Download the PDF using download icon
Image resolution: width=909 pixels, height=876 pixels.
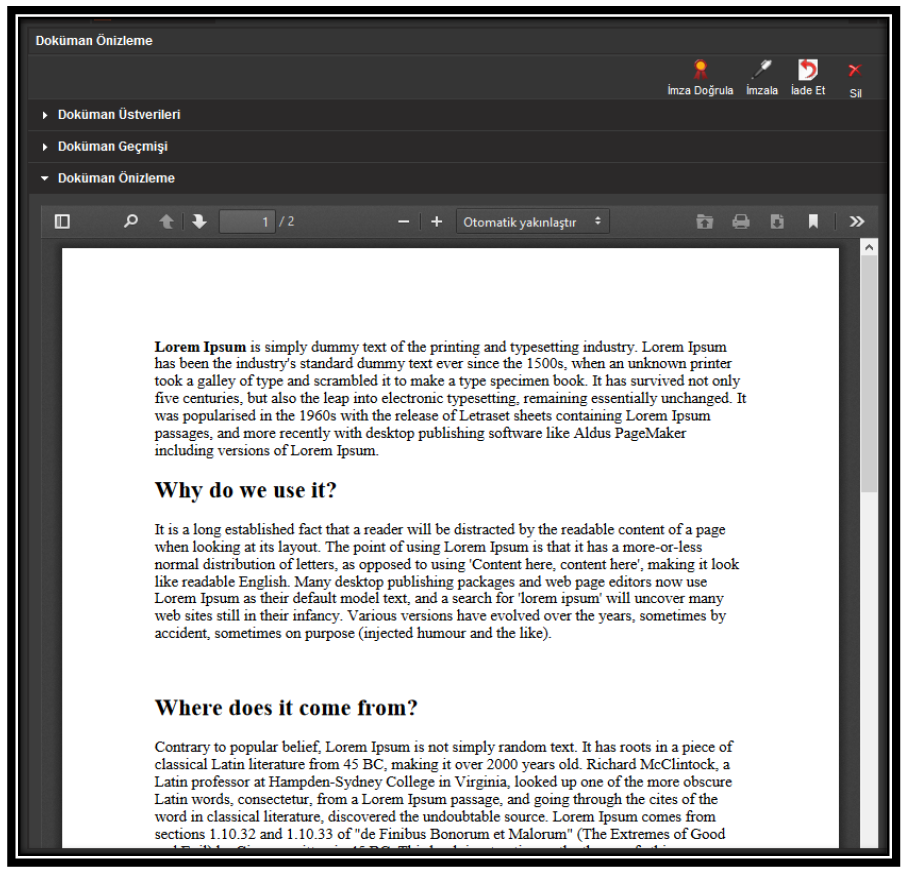pos(777,222)
